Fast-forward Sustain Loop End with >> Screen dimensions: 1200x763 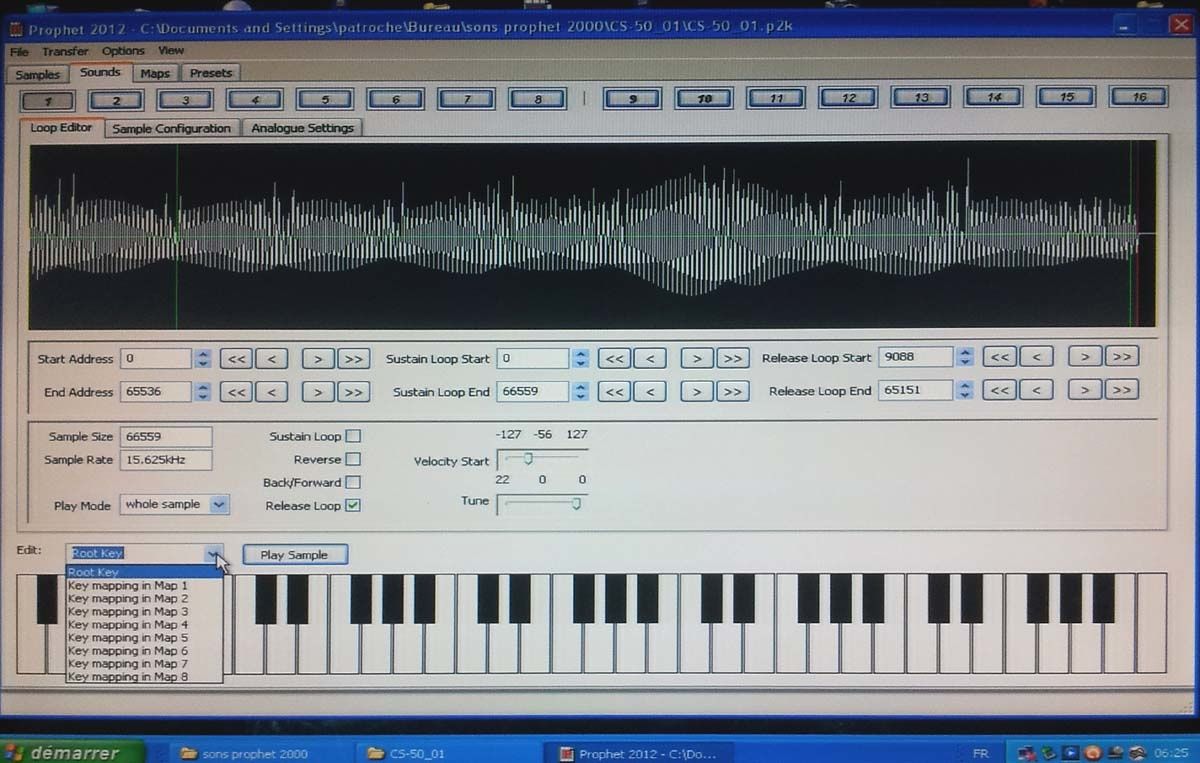(x=732, y=391)
